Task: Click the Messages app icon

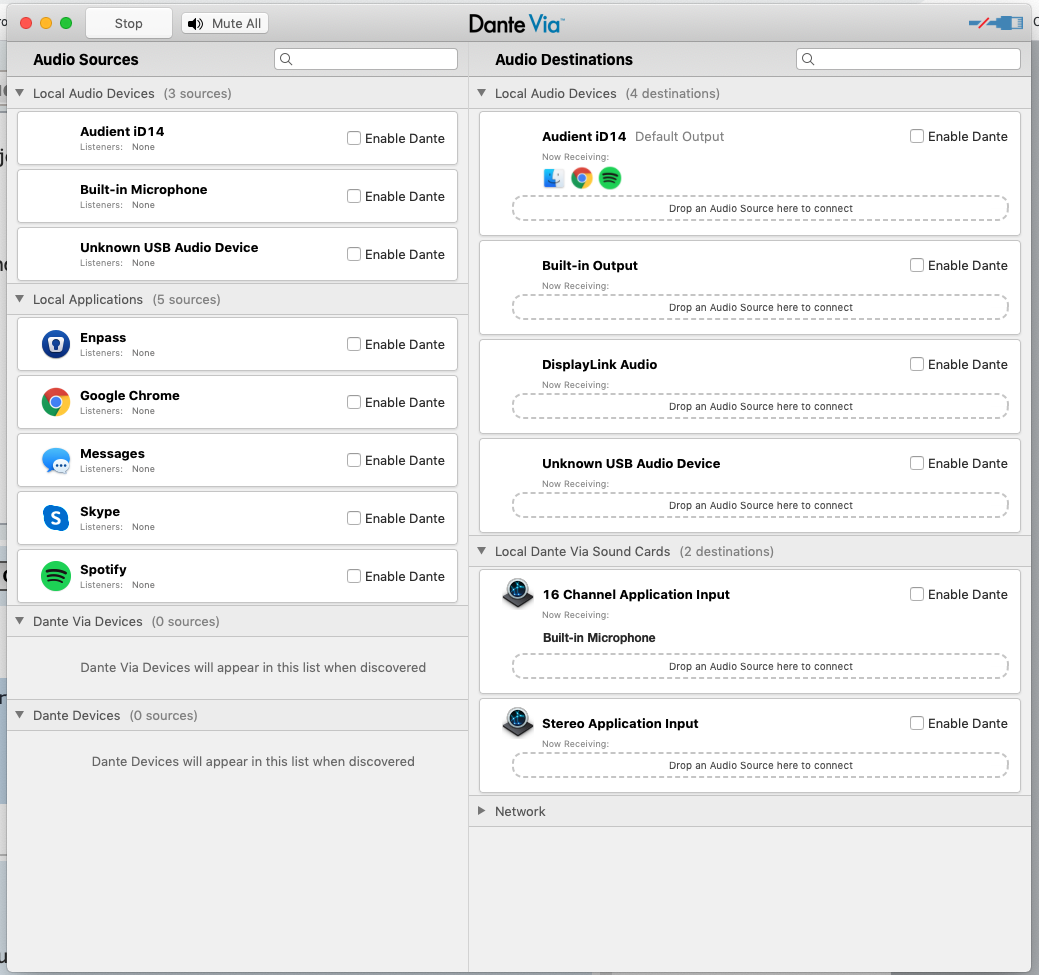Action: 56,461
